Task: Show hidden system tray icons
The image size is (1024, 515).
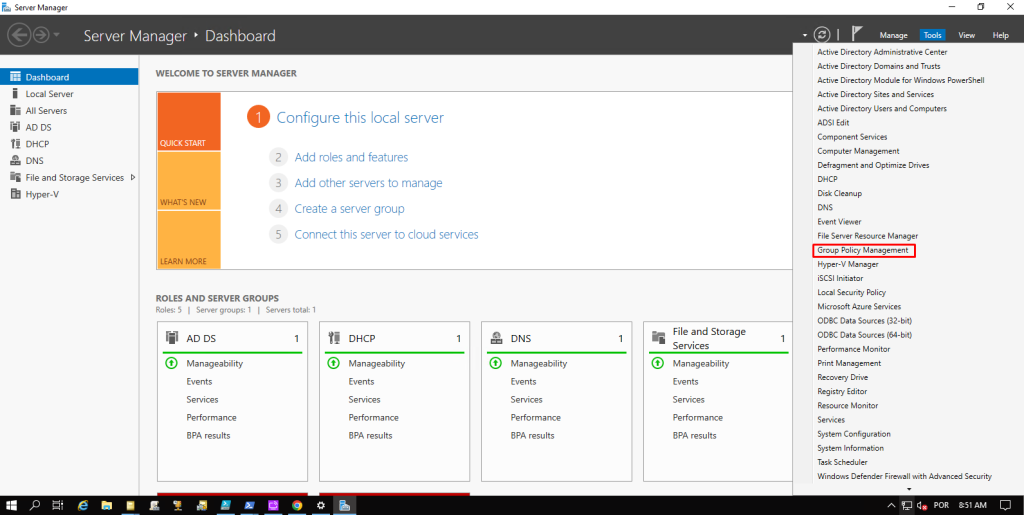Action: pos(891,505)
